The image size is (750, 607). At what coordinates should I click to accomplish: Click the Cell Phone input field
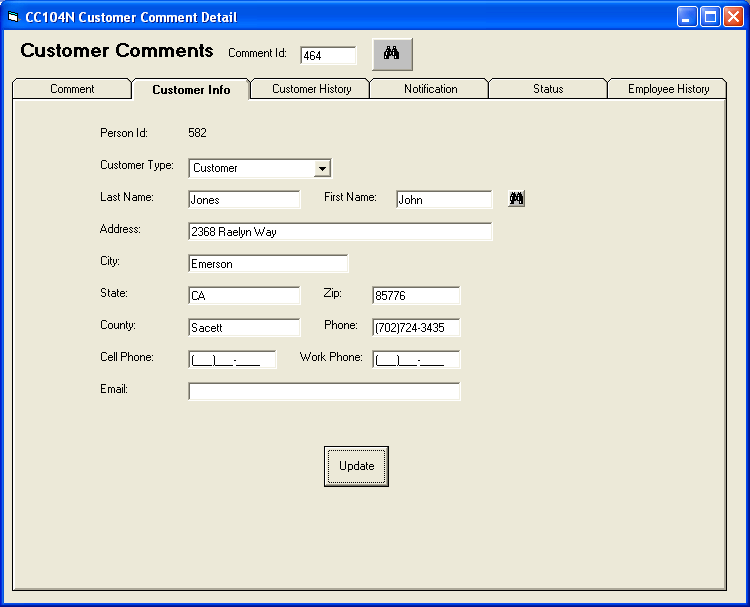pyautogui.click(x=232, y=360)
